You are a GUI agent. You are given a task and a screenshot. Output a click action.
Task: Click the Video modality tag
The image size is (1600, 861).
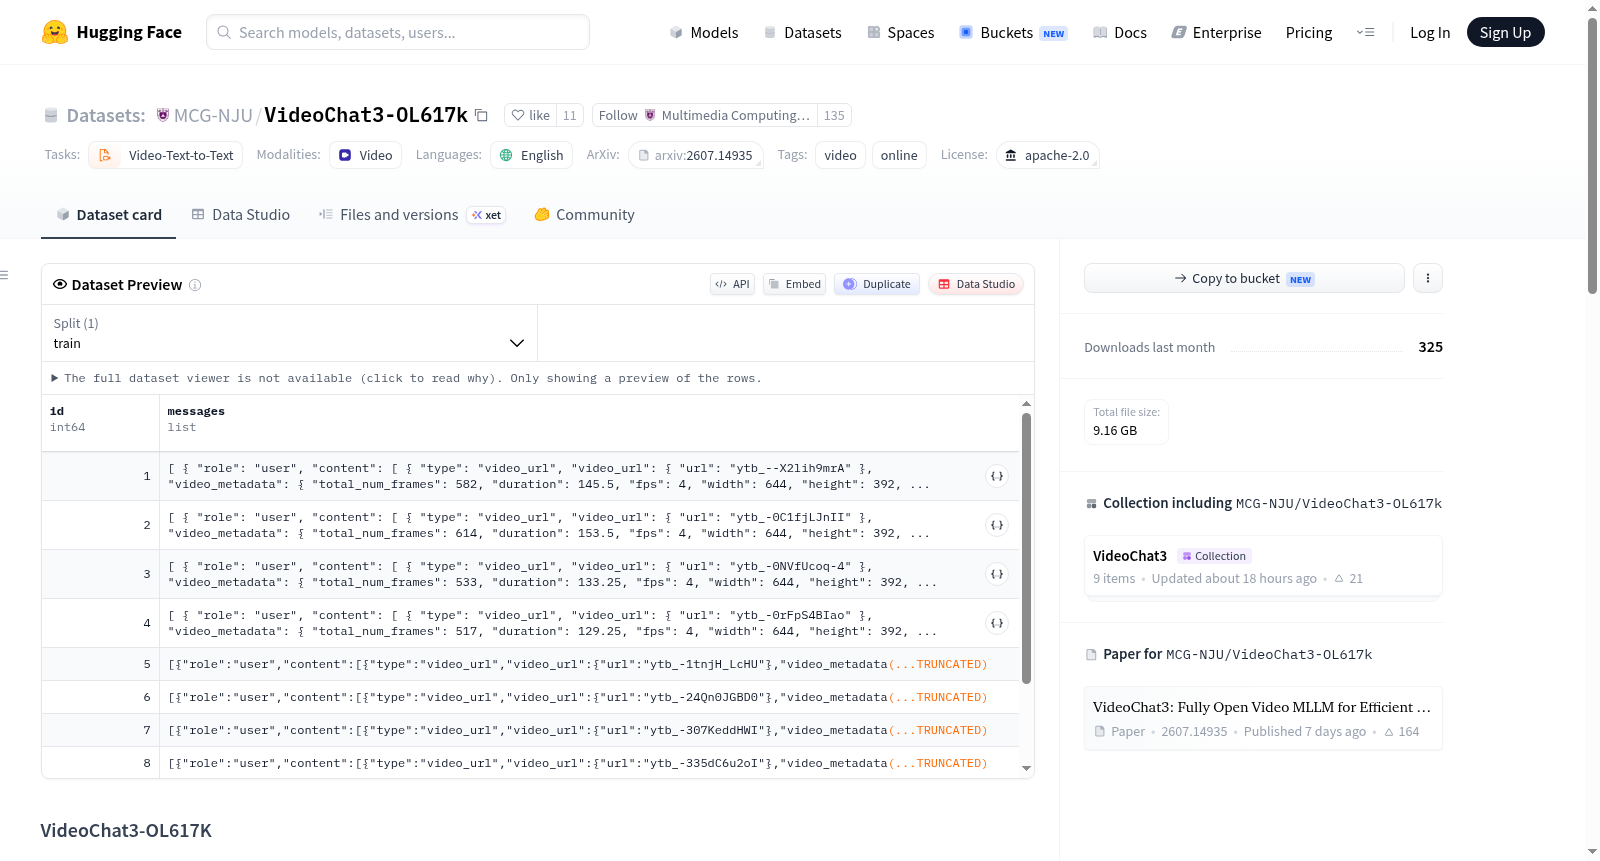[365, 155]
